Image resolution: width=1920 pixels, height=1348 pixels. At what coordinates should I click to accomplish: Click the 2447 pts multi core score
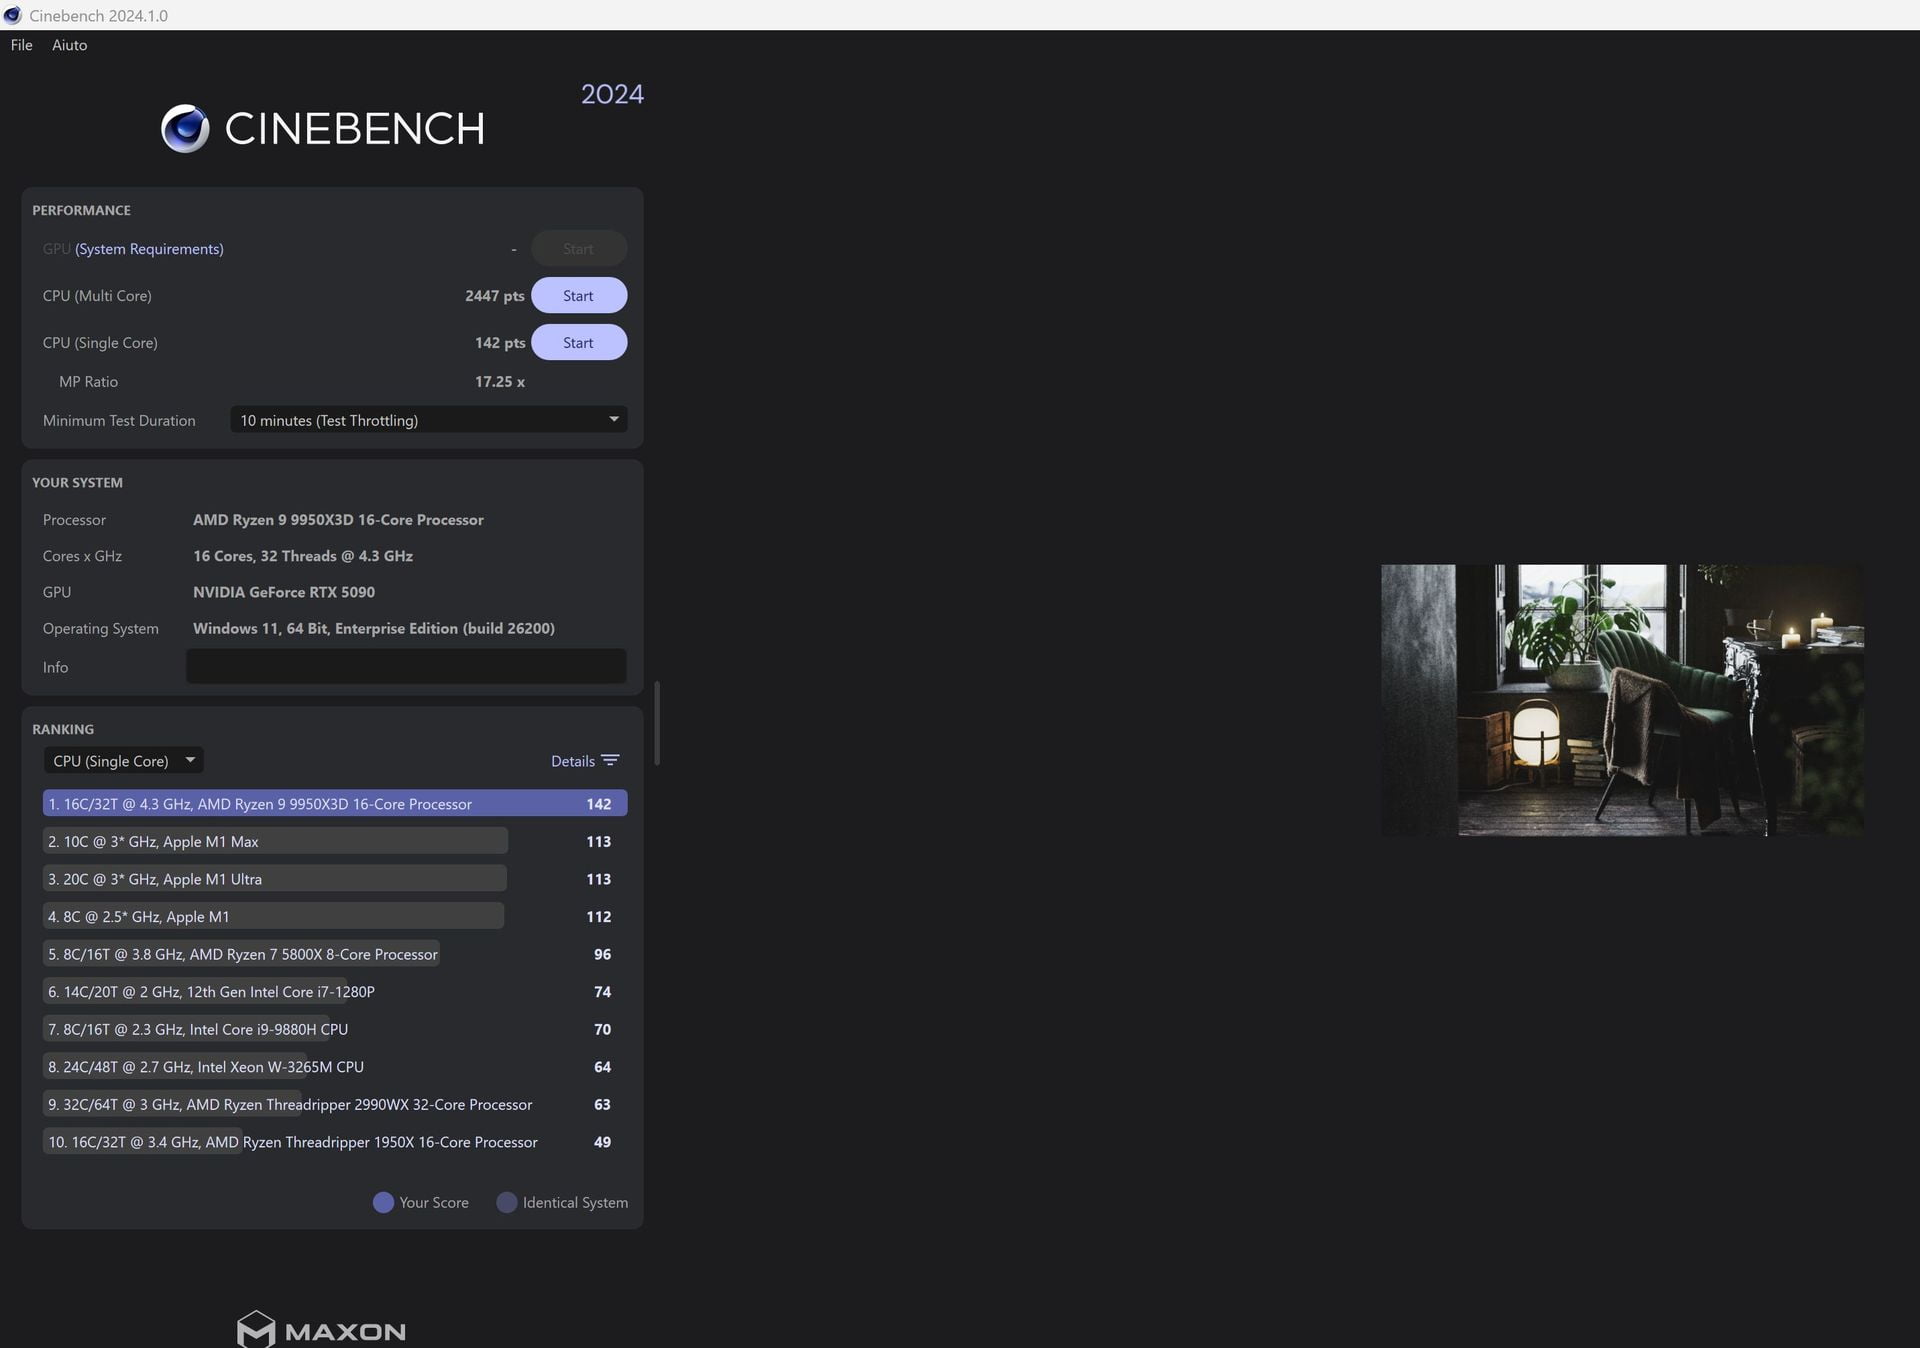pyautogui.click(x=494, y=296)
